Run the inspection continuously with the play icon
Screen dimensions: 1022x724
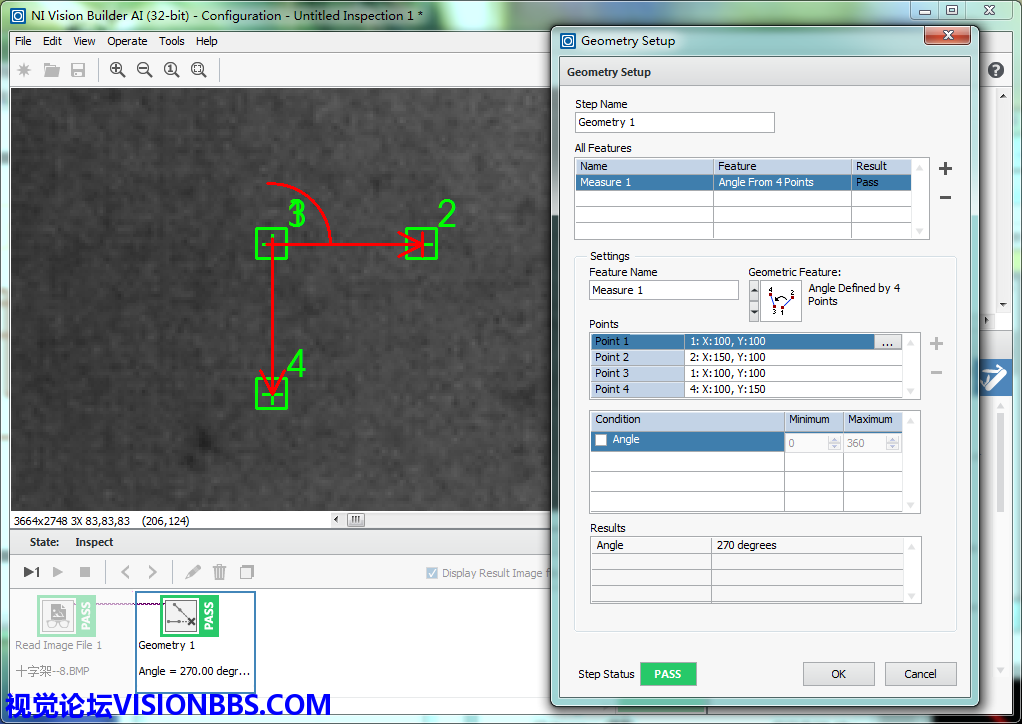tap(58, 572)
